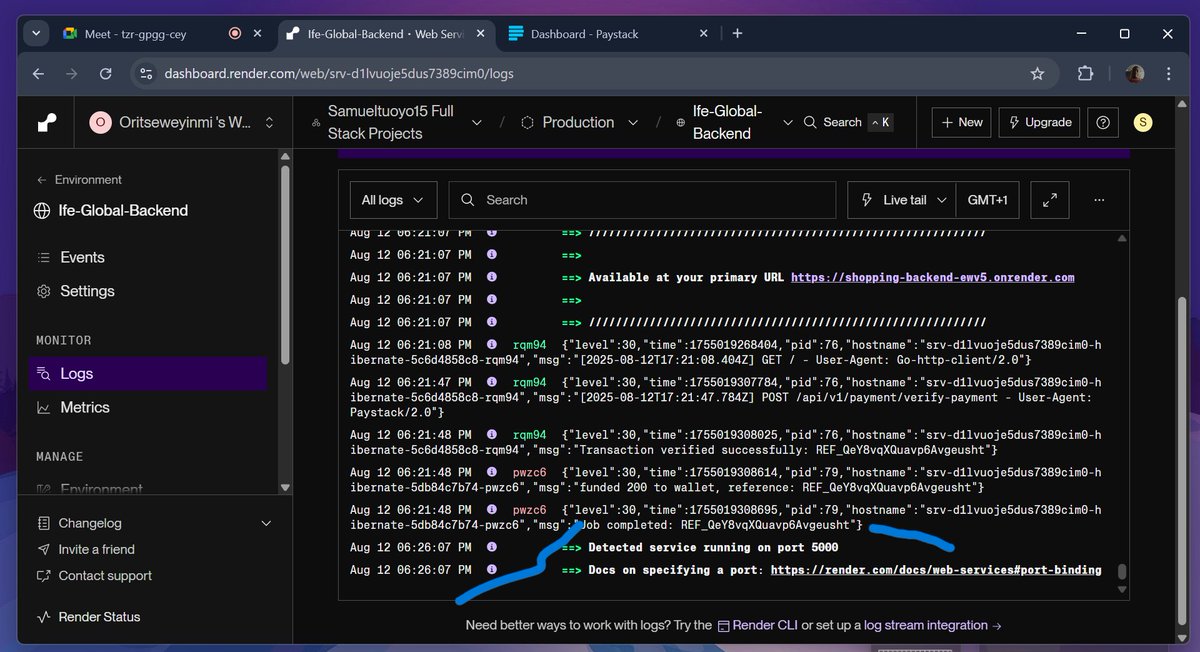This screenshot has height=652, width=1200.
Task: Open tab search dropdown arrow
Action: [36, 33]
